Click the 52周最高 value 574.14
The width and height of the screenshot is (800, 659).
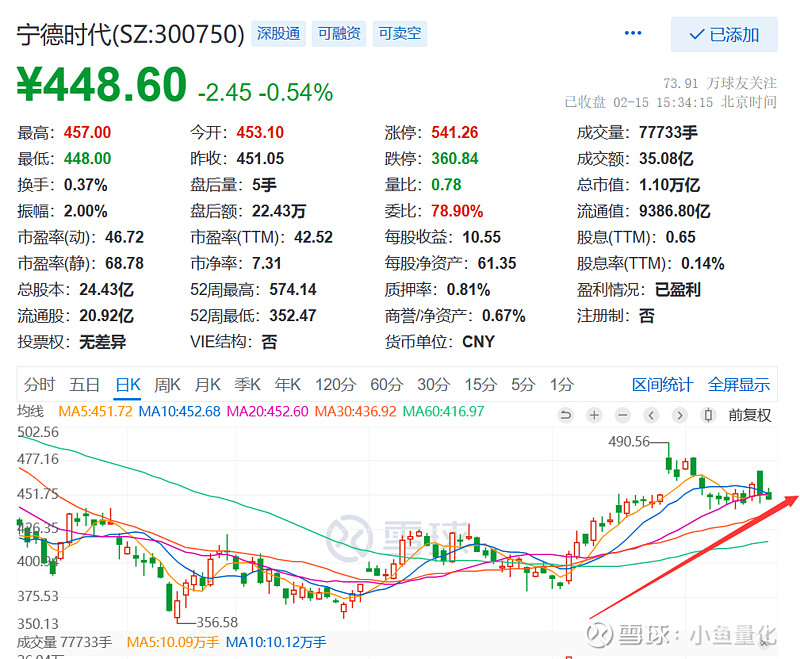tap(293, 290)
